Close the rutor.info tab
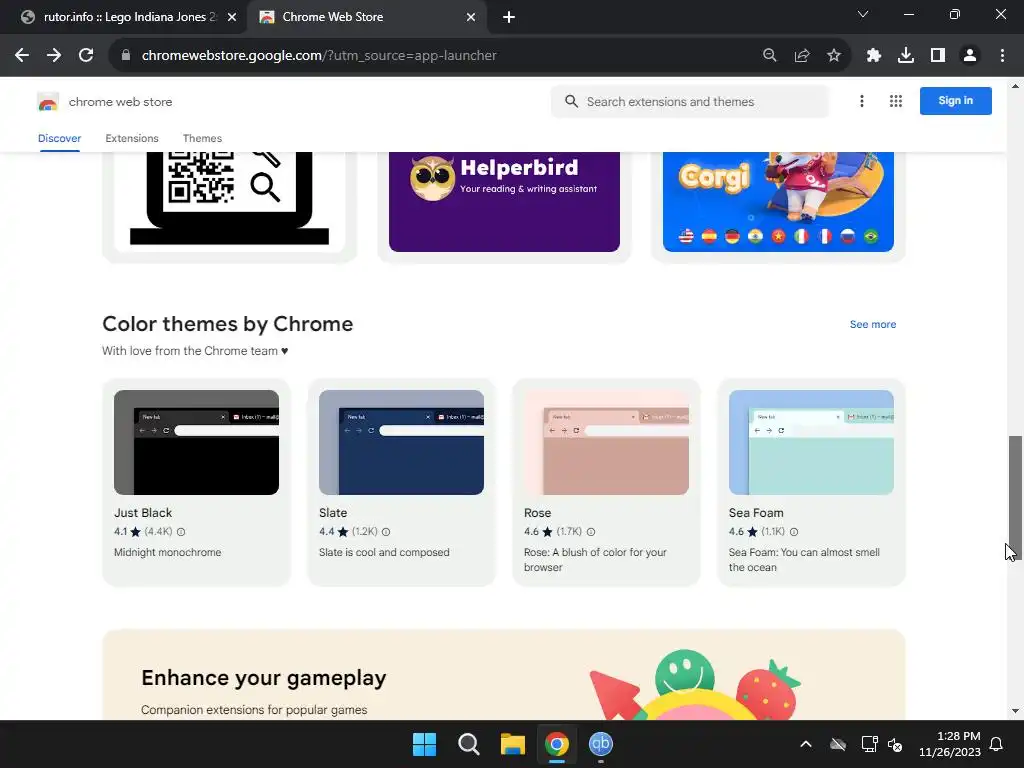The width and height of the screenshot is (1024, 768). point(232,17)
